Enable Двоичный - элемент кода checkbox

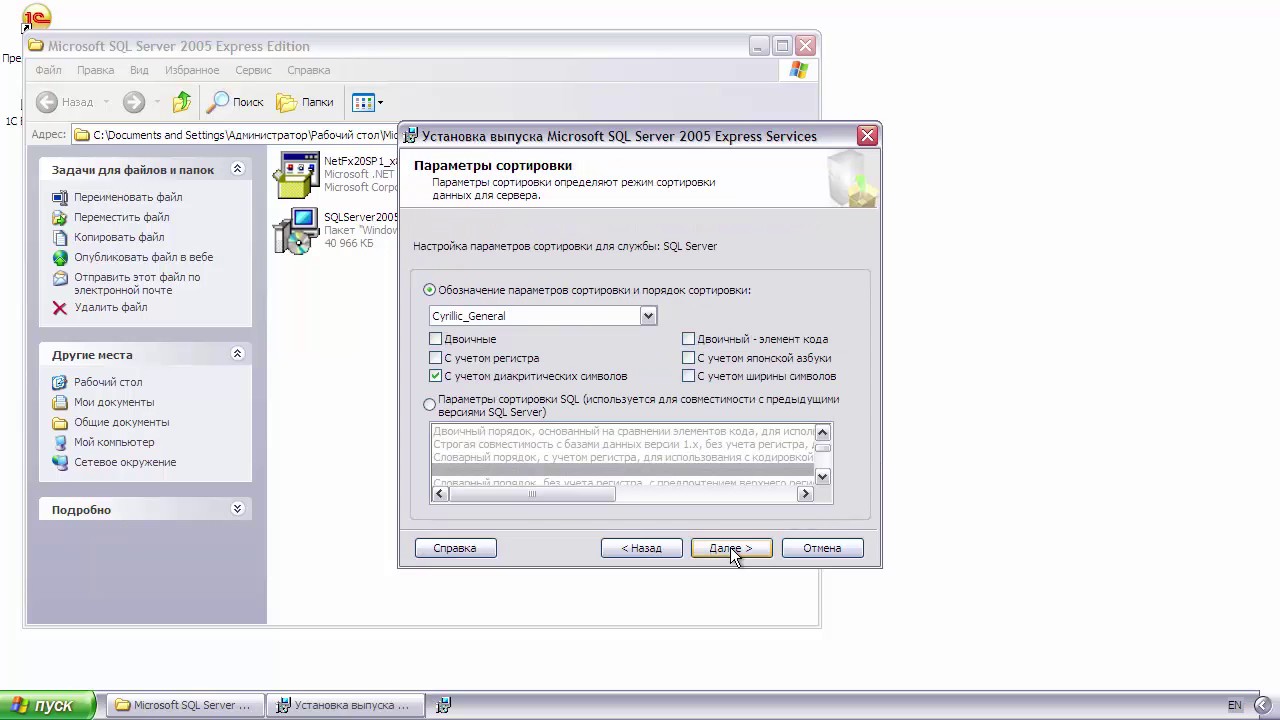tap(688, 339)
